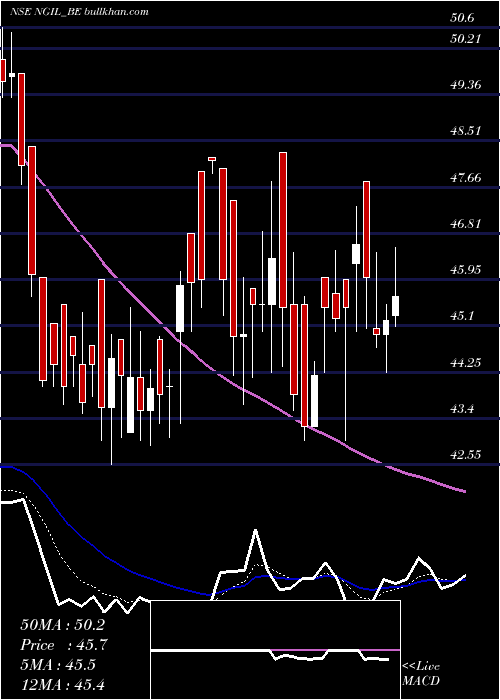Viewport: 500px width, 700px height.
Task: Click the <<Live MACD label
Action: point(421,674)
